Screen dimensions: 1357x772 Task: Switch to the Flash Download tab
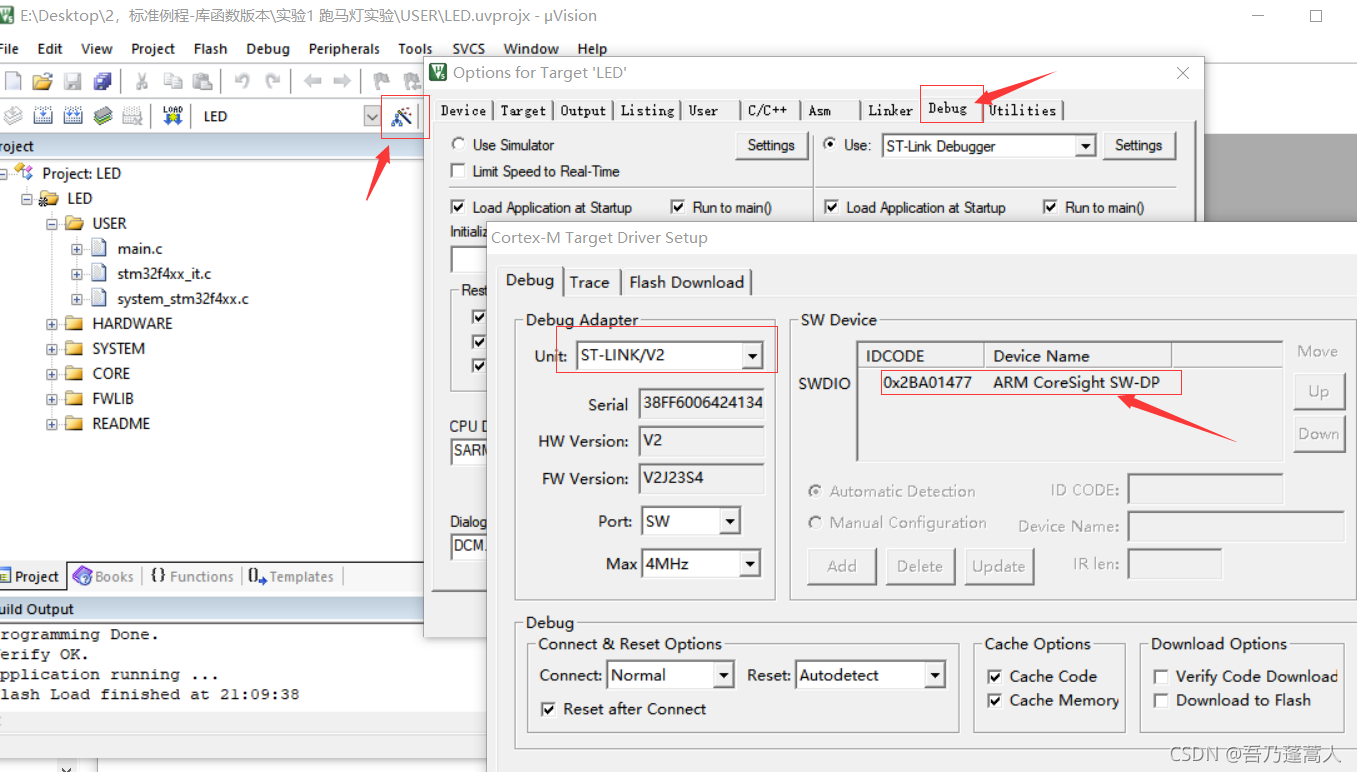[687, 282]
